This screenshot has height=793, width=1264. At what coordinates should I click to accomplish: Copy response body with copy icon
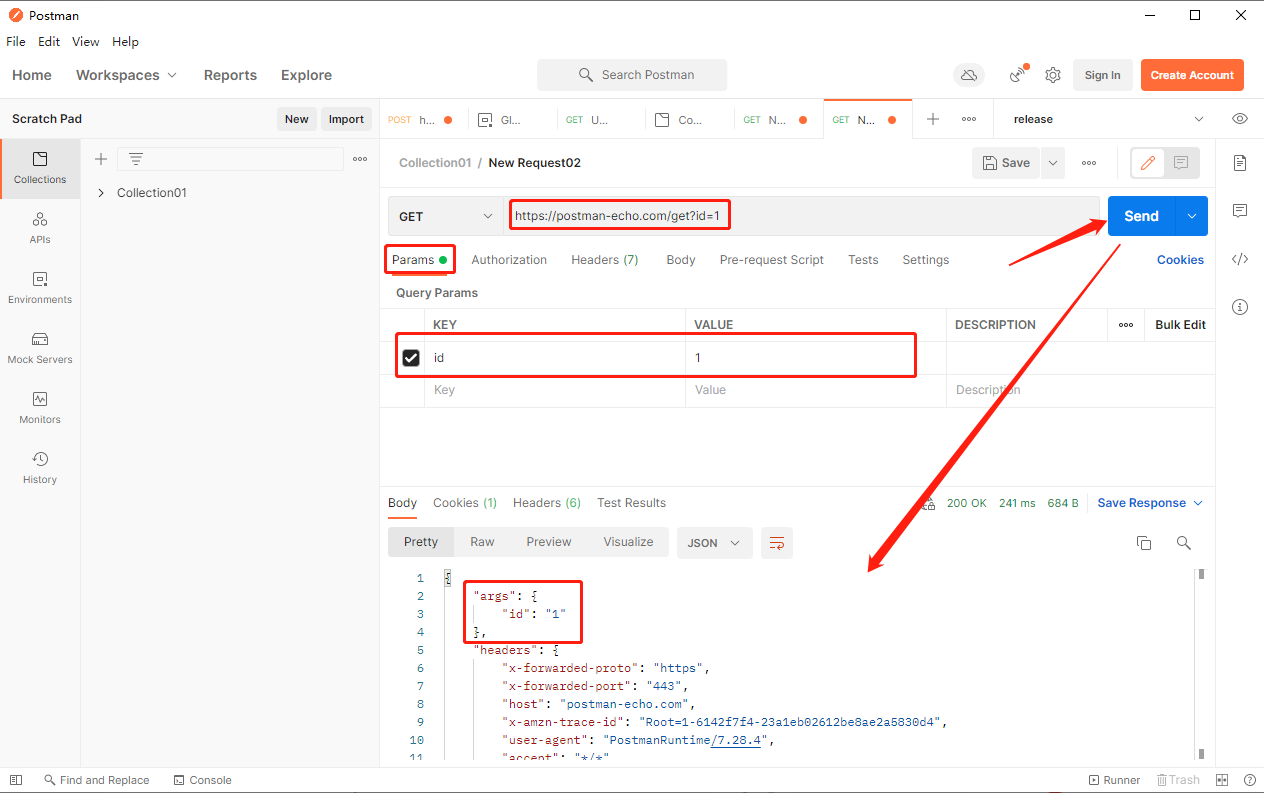(x=1144, y=543)
